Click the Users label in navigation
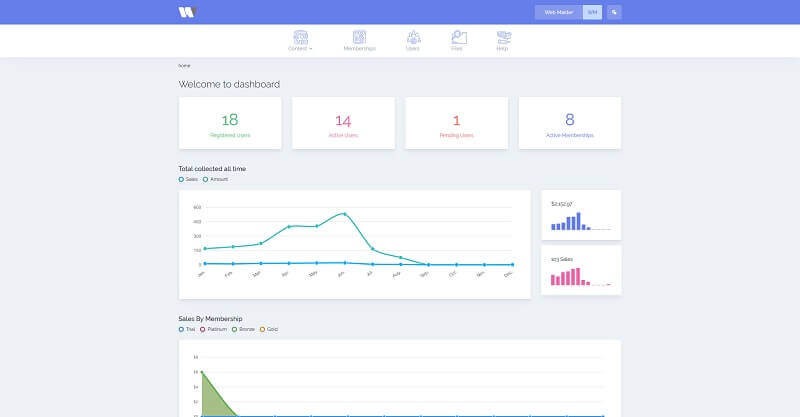The image size is (800, 417). (413, 48)
